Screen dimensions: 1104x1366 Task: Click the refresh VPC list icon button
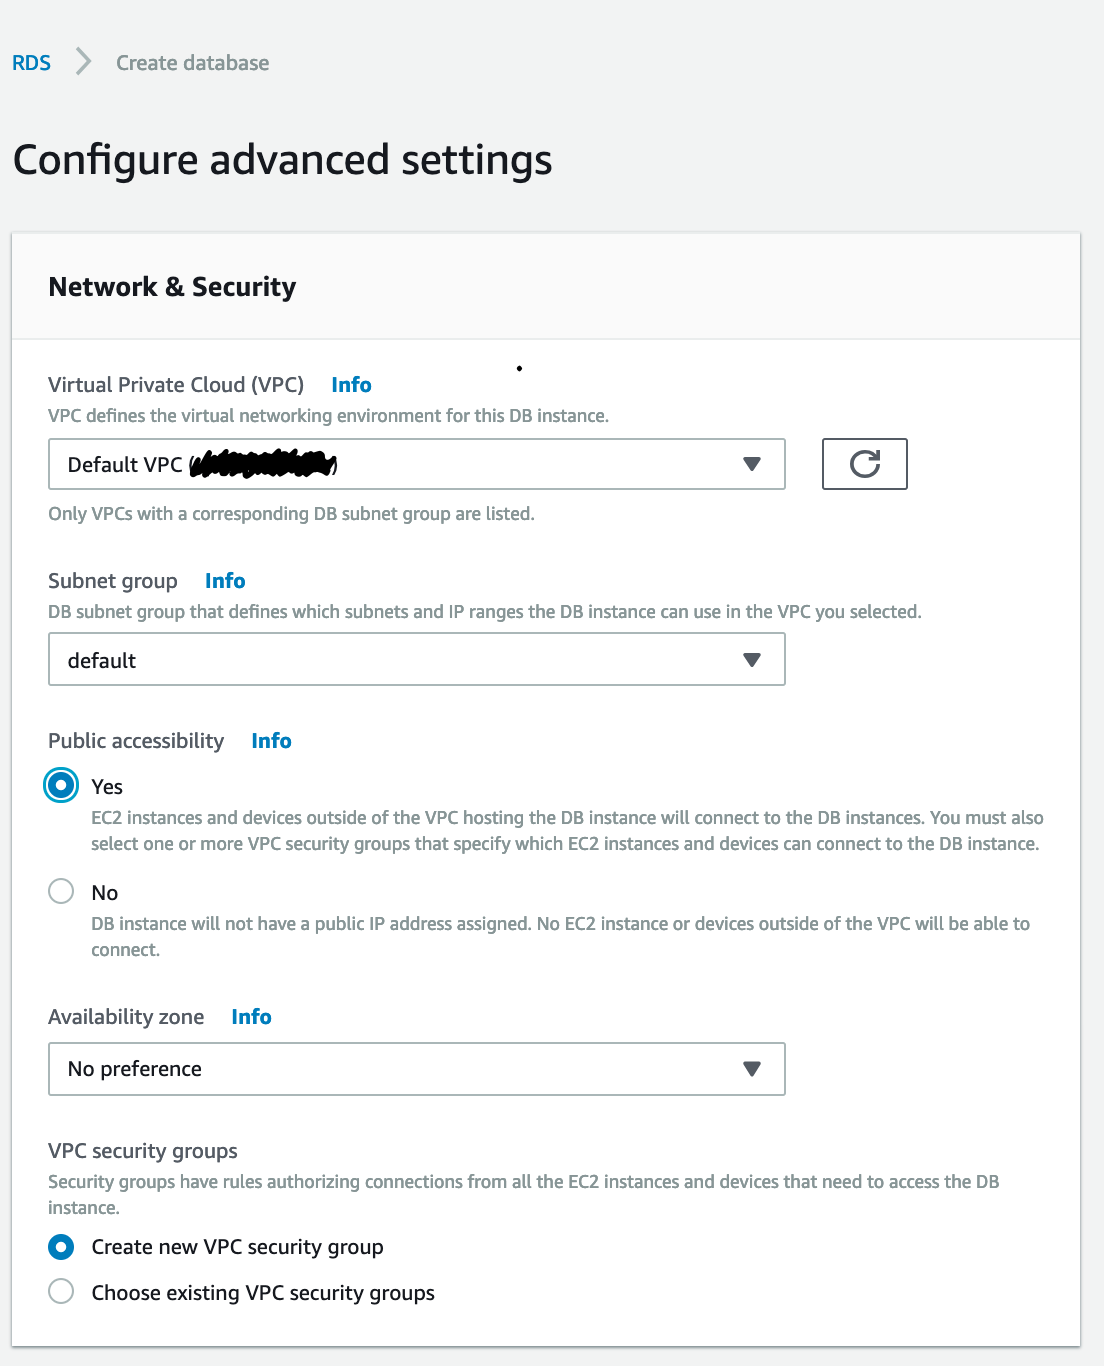(x=864, y=464)
